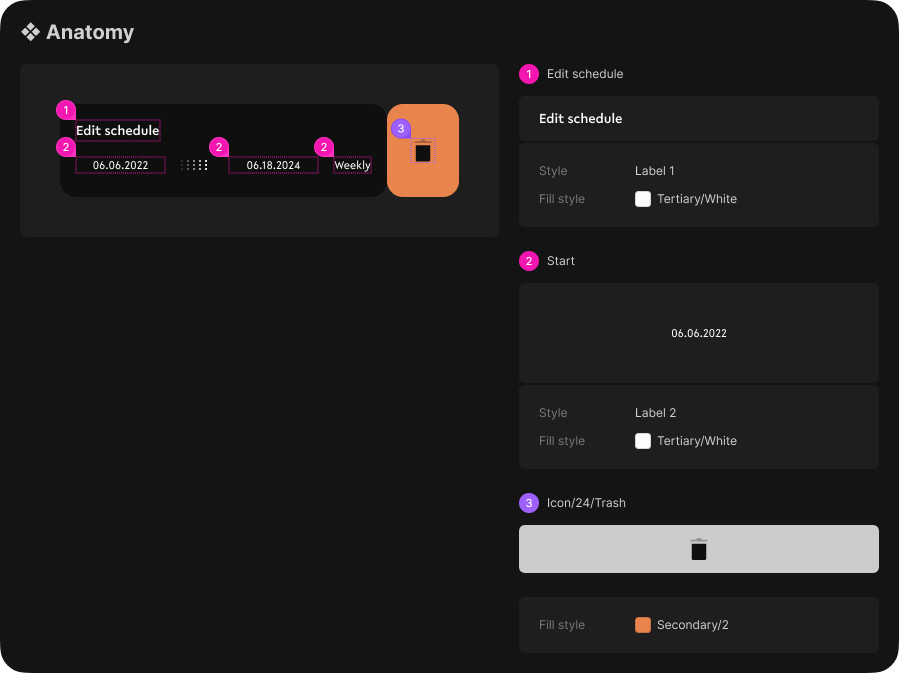The height and width of the screenshot is (673, 899).
Task: Click the 06.18.2024 end date field
Action: point(273,164)
